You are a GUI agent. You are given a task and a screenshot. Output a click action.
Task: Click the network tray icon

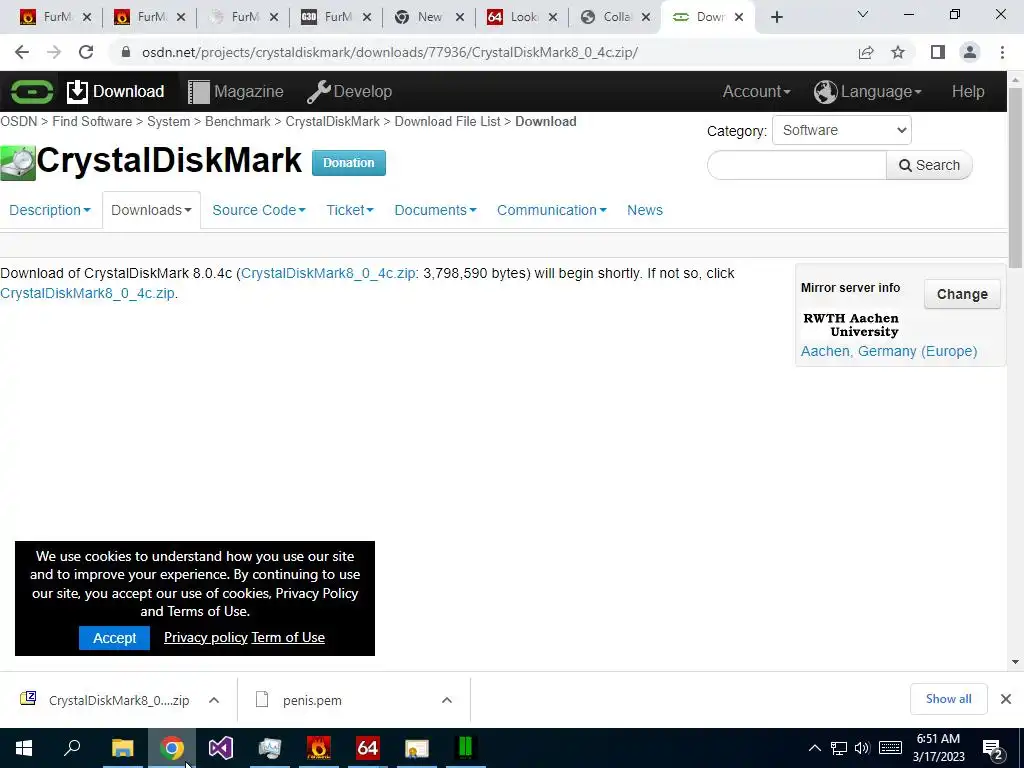click(839, 748)
